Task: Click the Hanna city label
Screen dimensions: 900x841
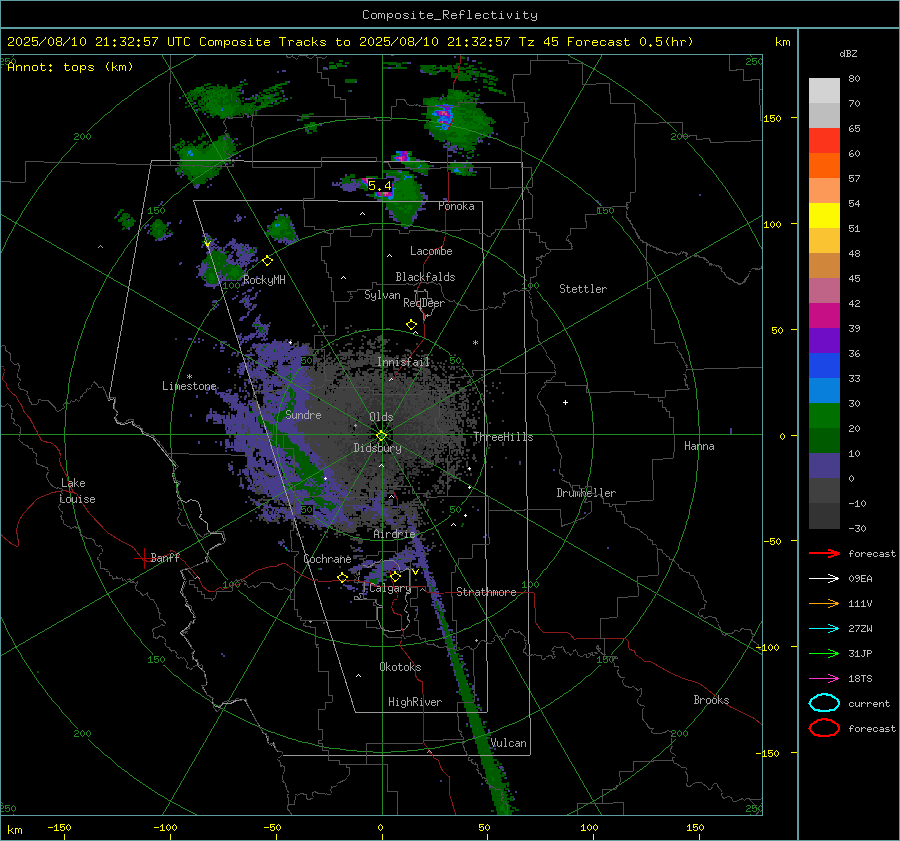Action: pyautogui.click(x=699, y=446)
